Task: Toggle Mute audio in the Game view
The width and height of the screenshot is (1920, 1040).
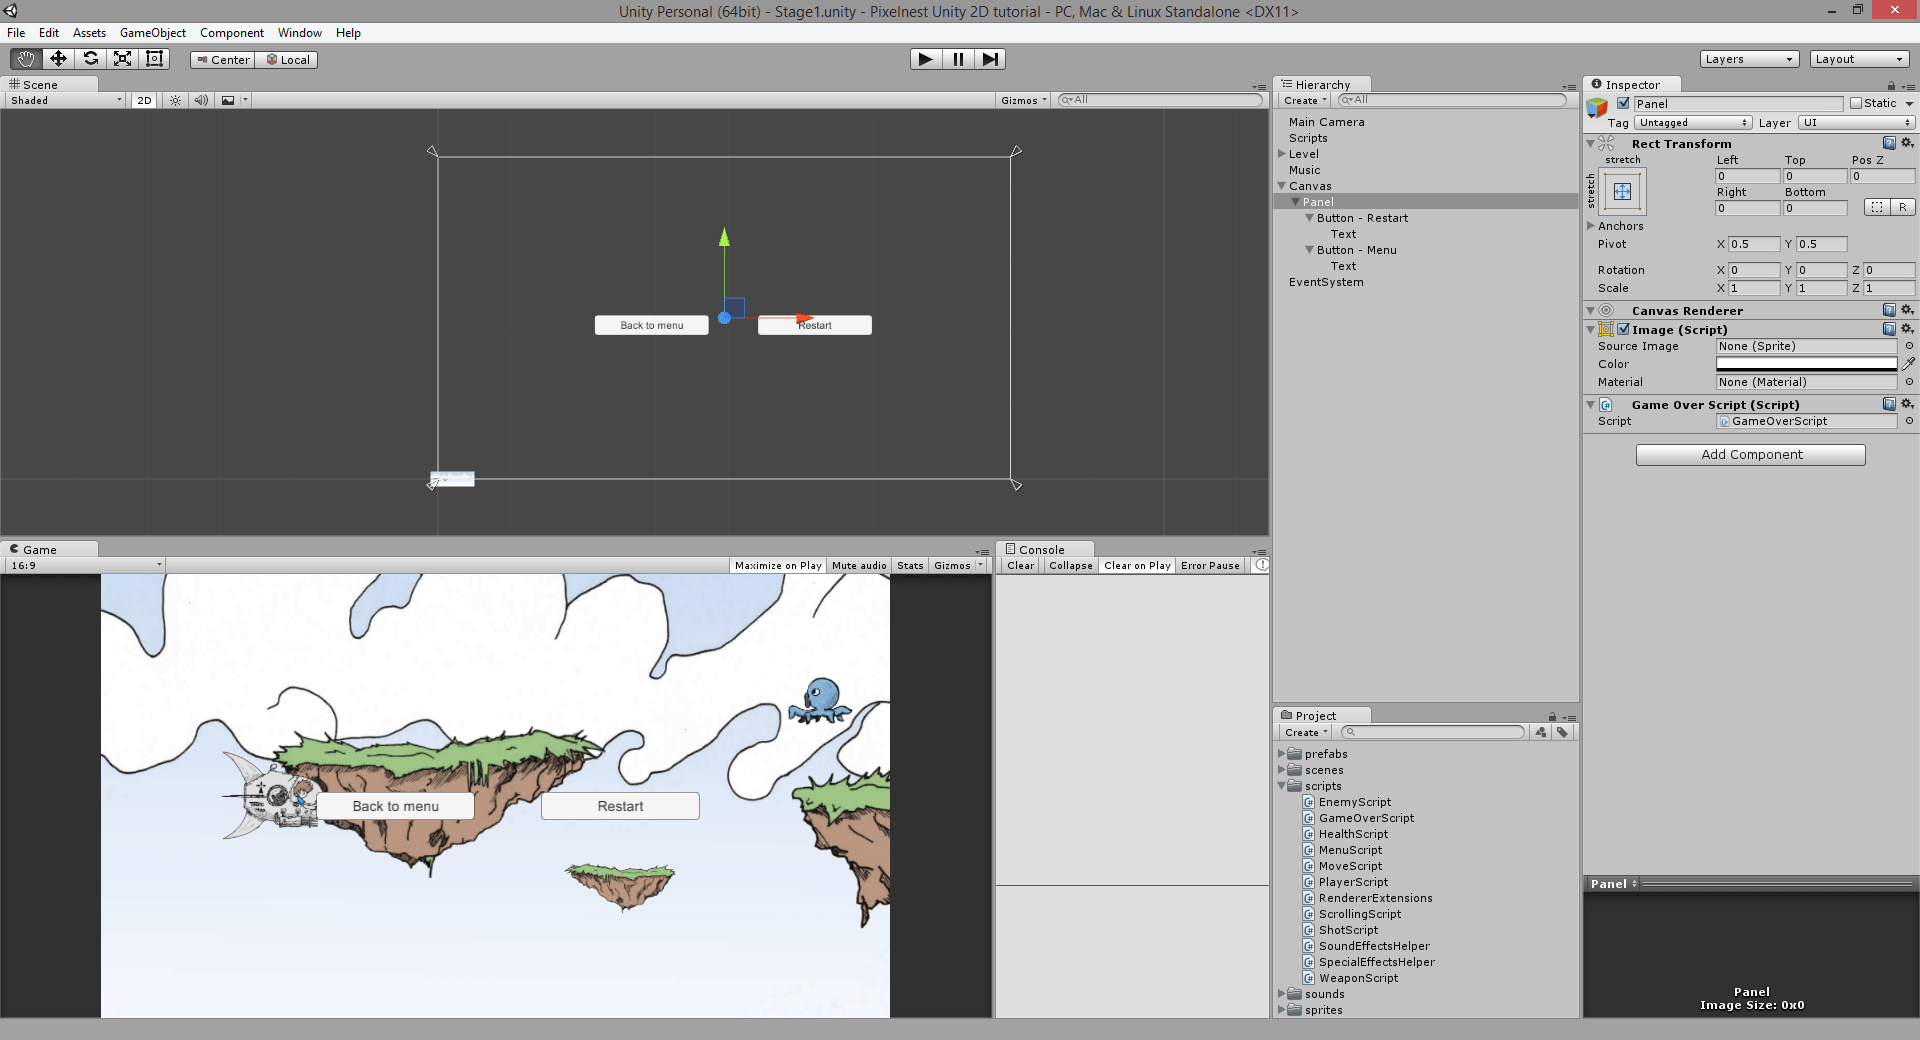Action: pyautogui.click(x=858, y=565)
